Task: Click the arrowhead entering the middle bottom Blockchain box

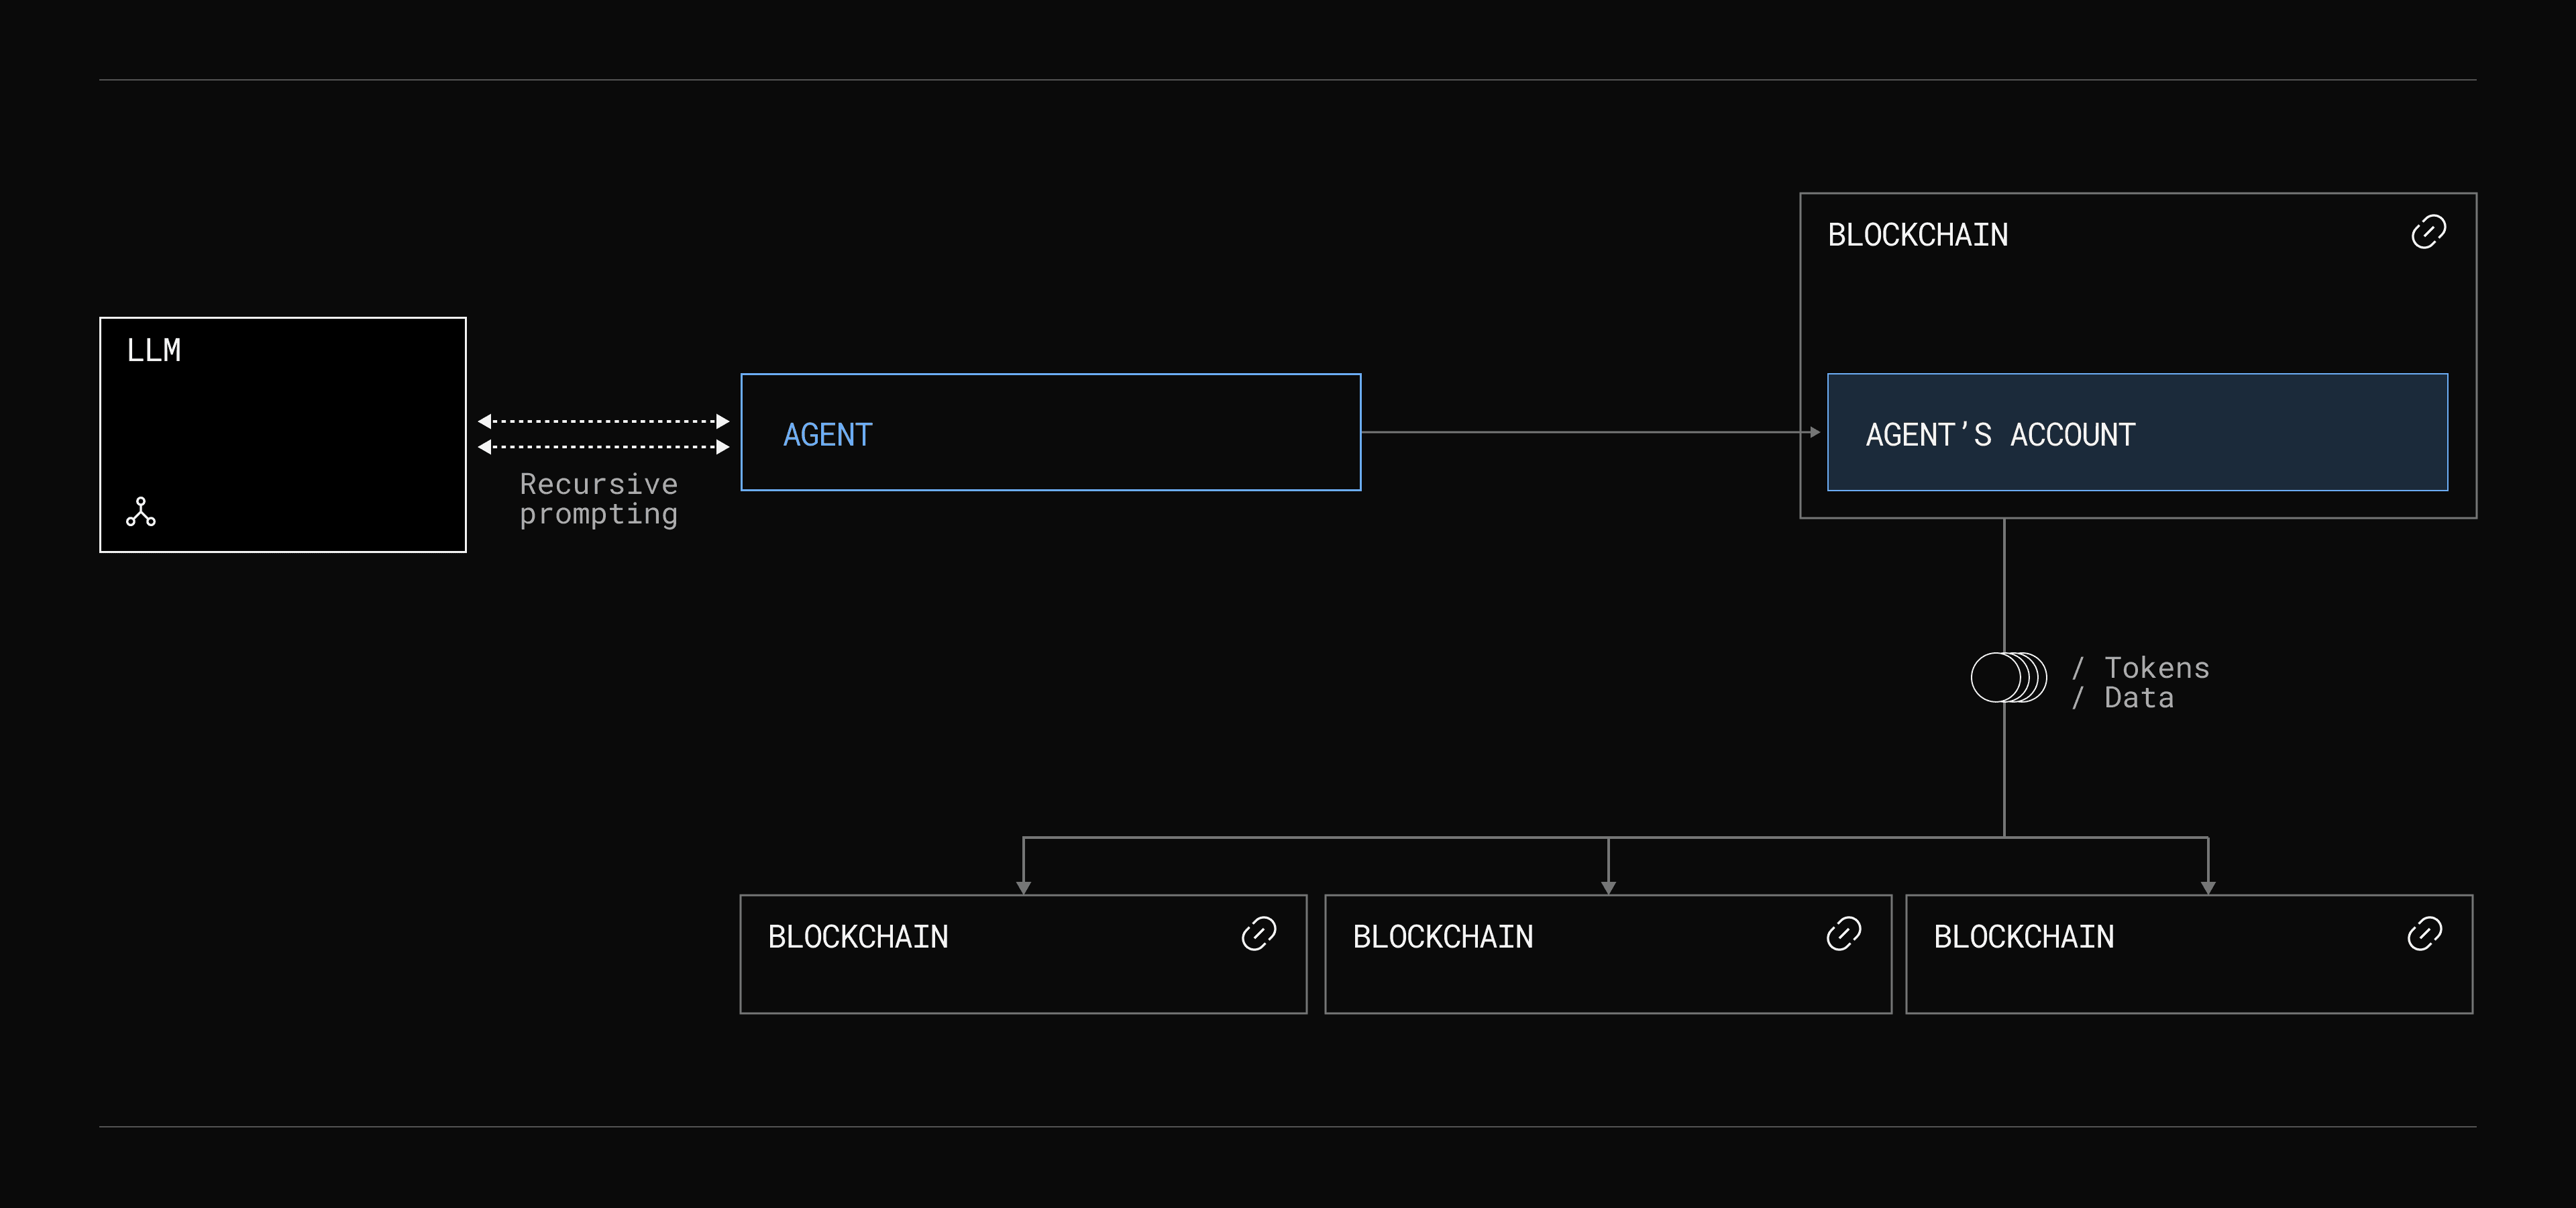Action: coord(1608,887)
